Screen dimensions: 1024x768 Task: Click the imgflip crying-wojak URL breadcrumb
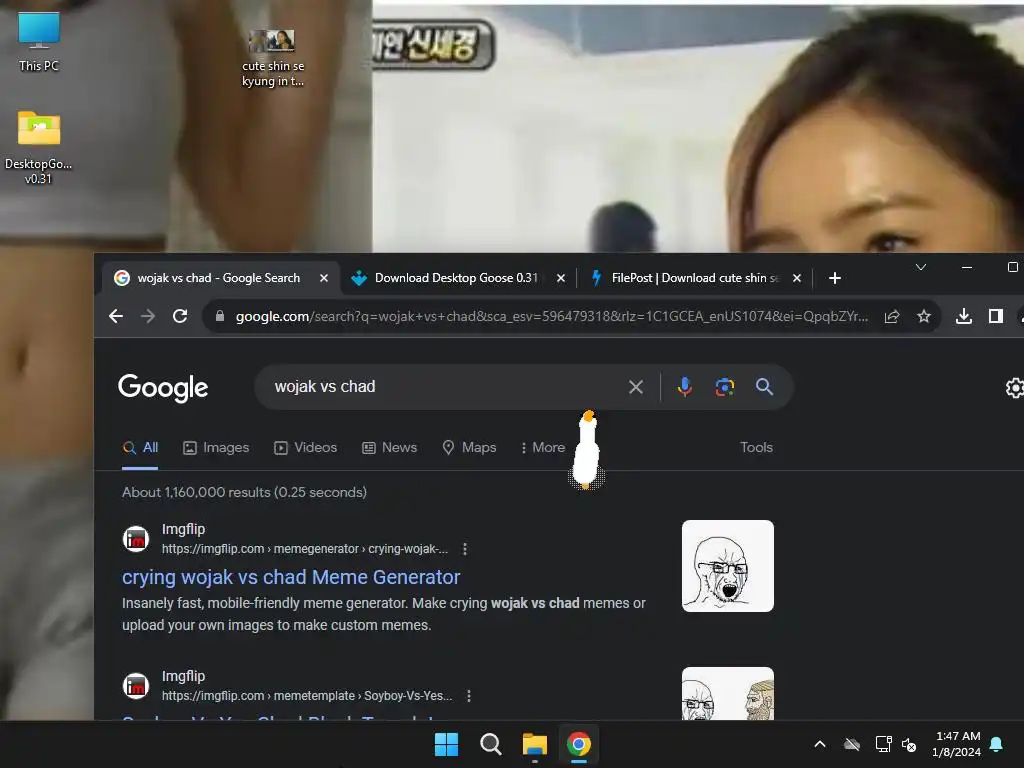click(x=305, y=549)
